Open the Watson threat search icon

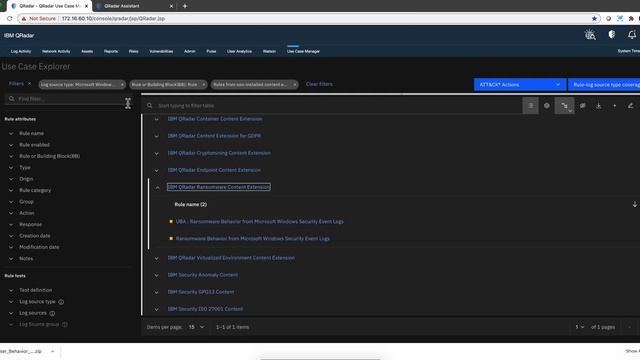pos(590,35)
